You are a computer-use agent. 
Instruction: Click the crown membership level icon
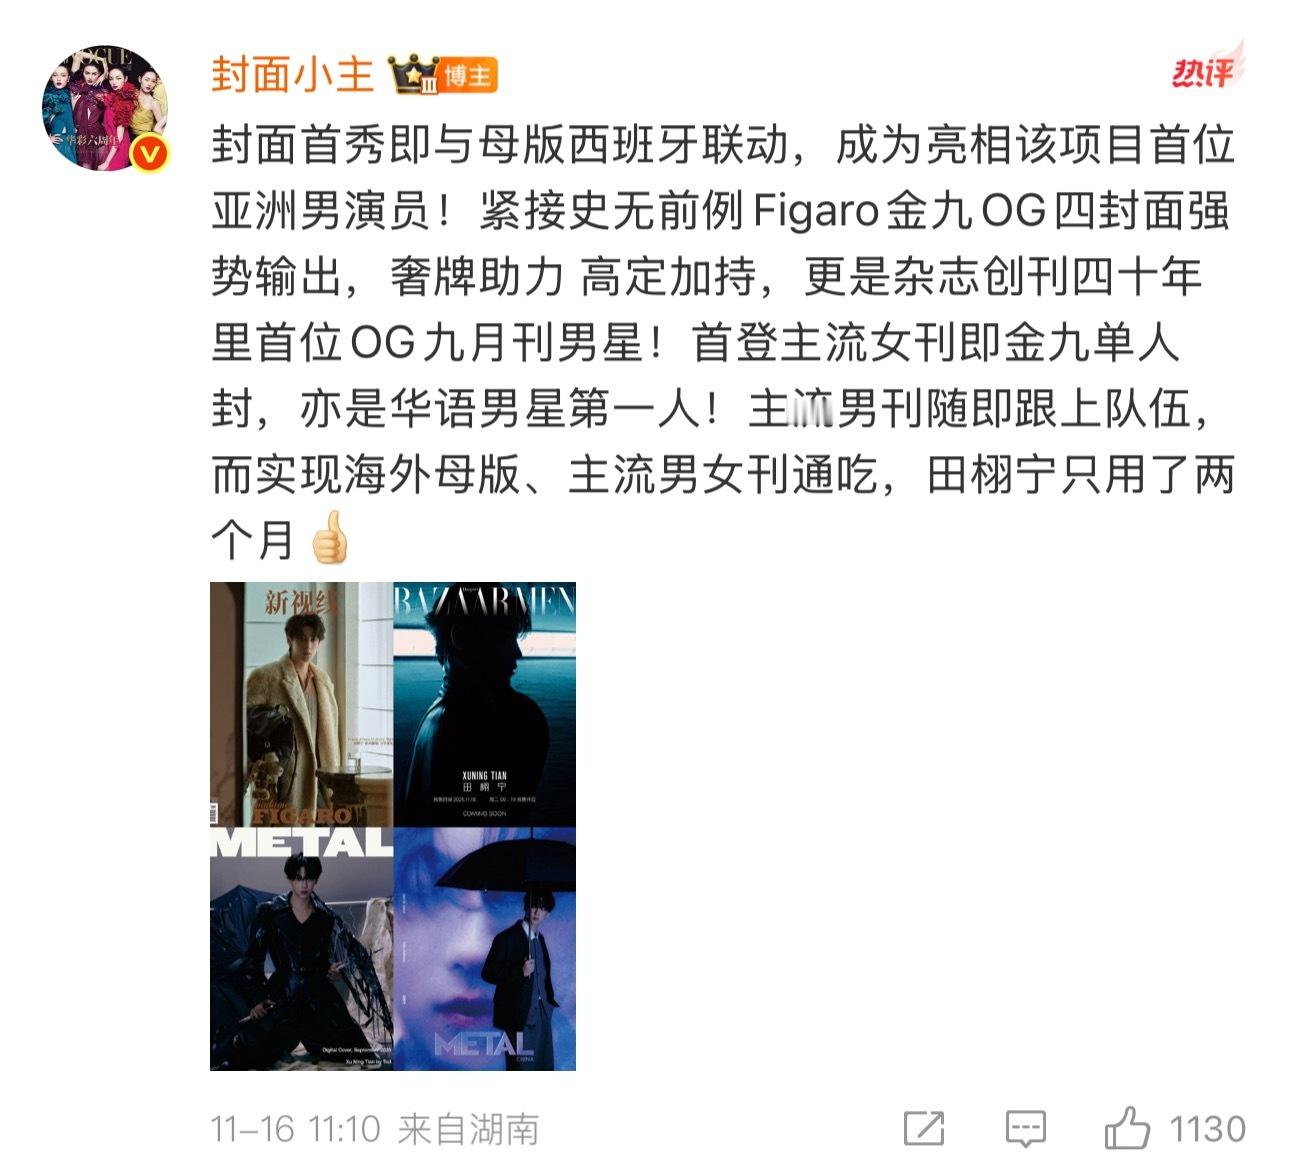pos(412,75)
